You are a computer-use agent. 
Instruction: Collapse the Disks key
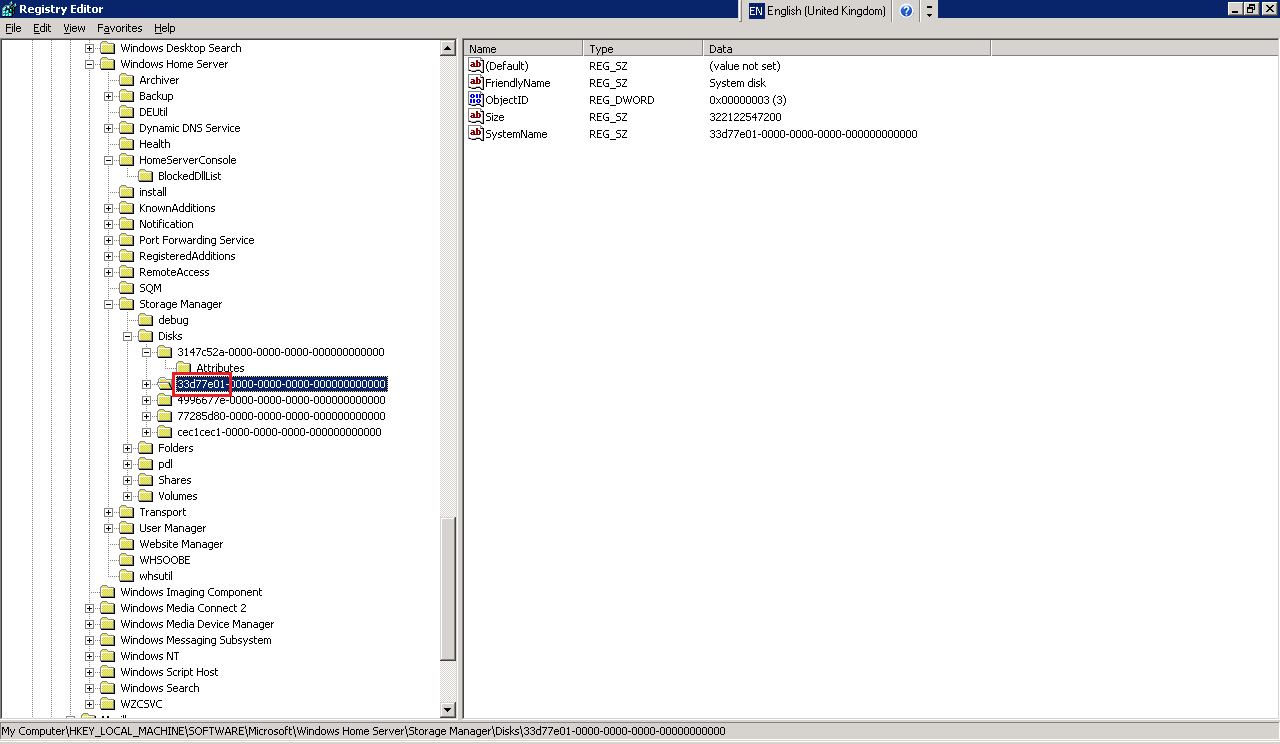pyautogui.click(x=128, y=336)
